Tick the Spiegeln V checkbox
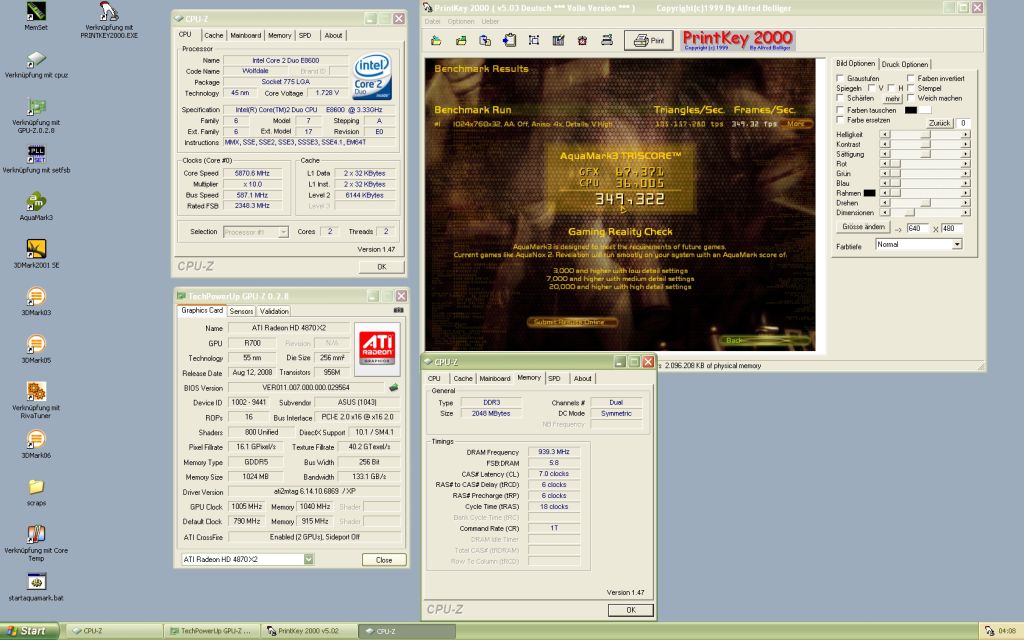Image resolution: width=1024 pixels, height=640 pixels. pyautogui.click(x=871, y=88)
